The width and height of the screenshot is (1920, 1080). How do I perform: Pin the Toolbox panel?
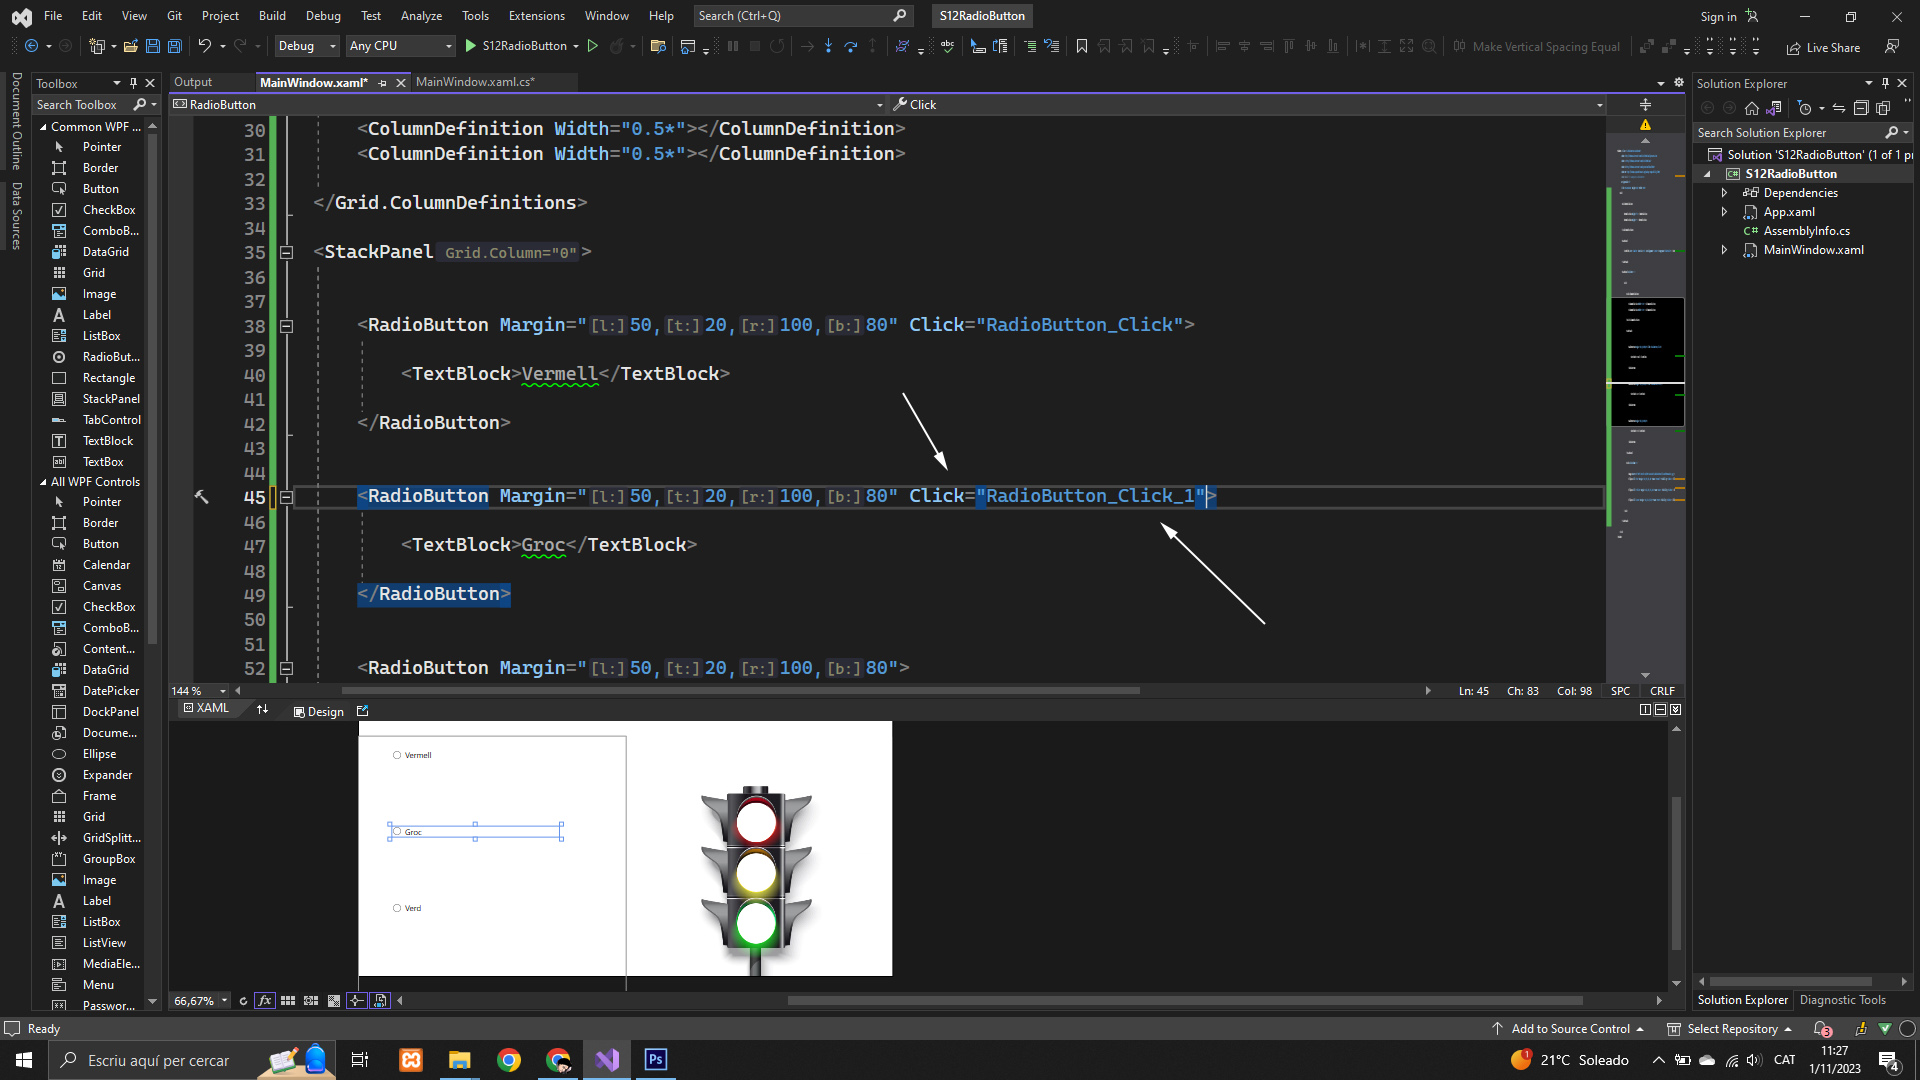pos(133,83)
